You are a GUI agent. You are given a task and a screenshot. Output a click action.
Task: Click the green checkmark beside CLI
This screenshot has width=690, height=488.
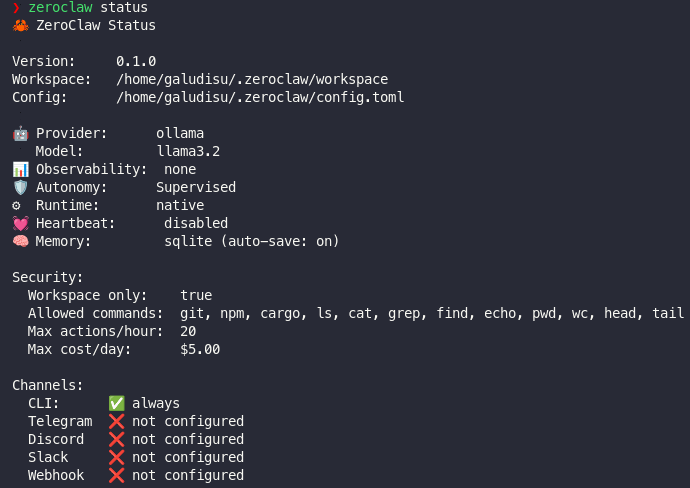pyautogui.click(x=116, y=403)
